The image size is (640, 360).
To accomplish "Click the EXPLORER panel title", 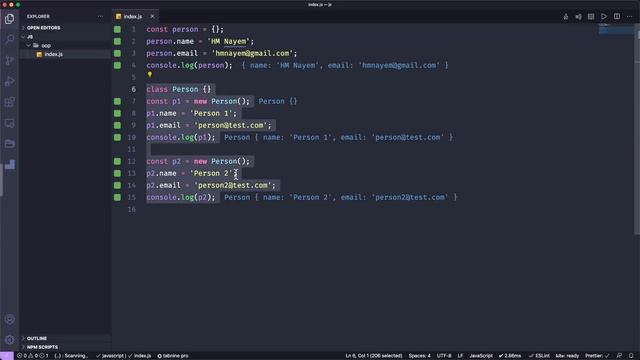I will [38, 16].
